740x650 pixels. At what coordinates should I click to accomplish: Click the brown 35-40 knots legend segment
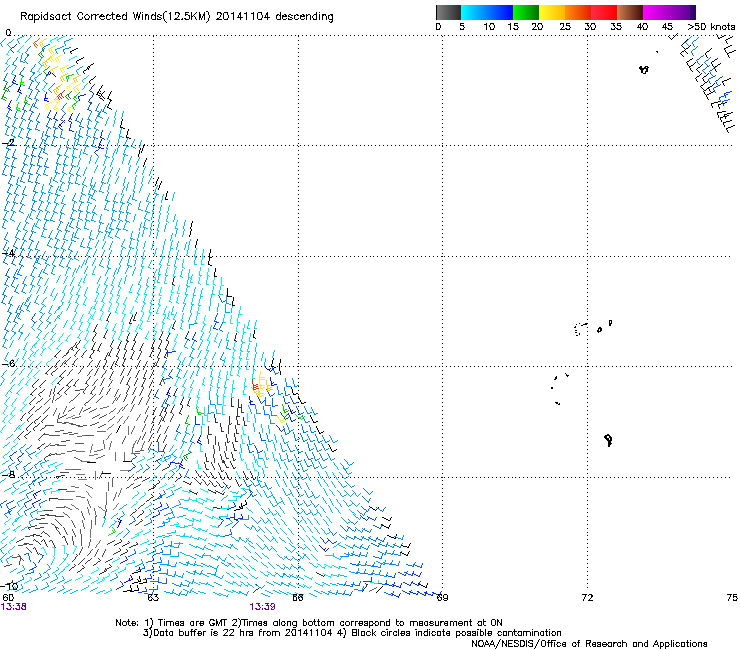[630, 12]
